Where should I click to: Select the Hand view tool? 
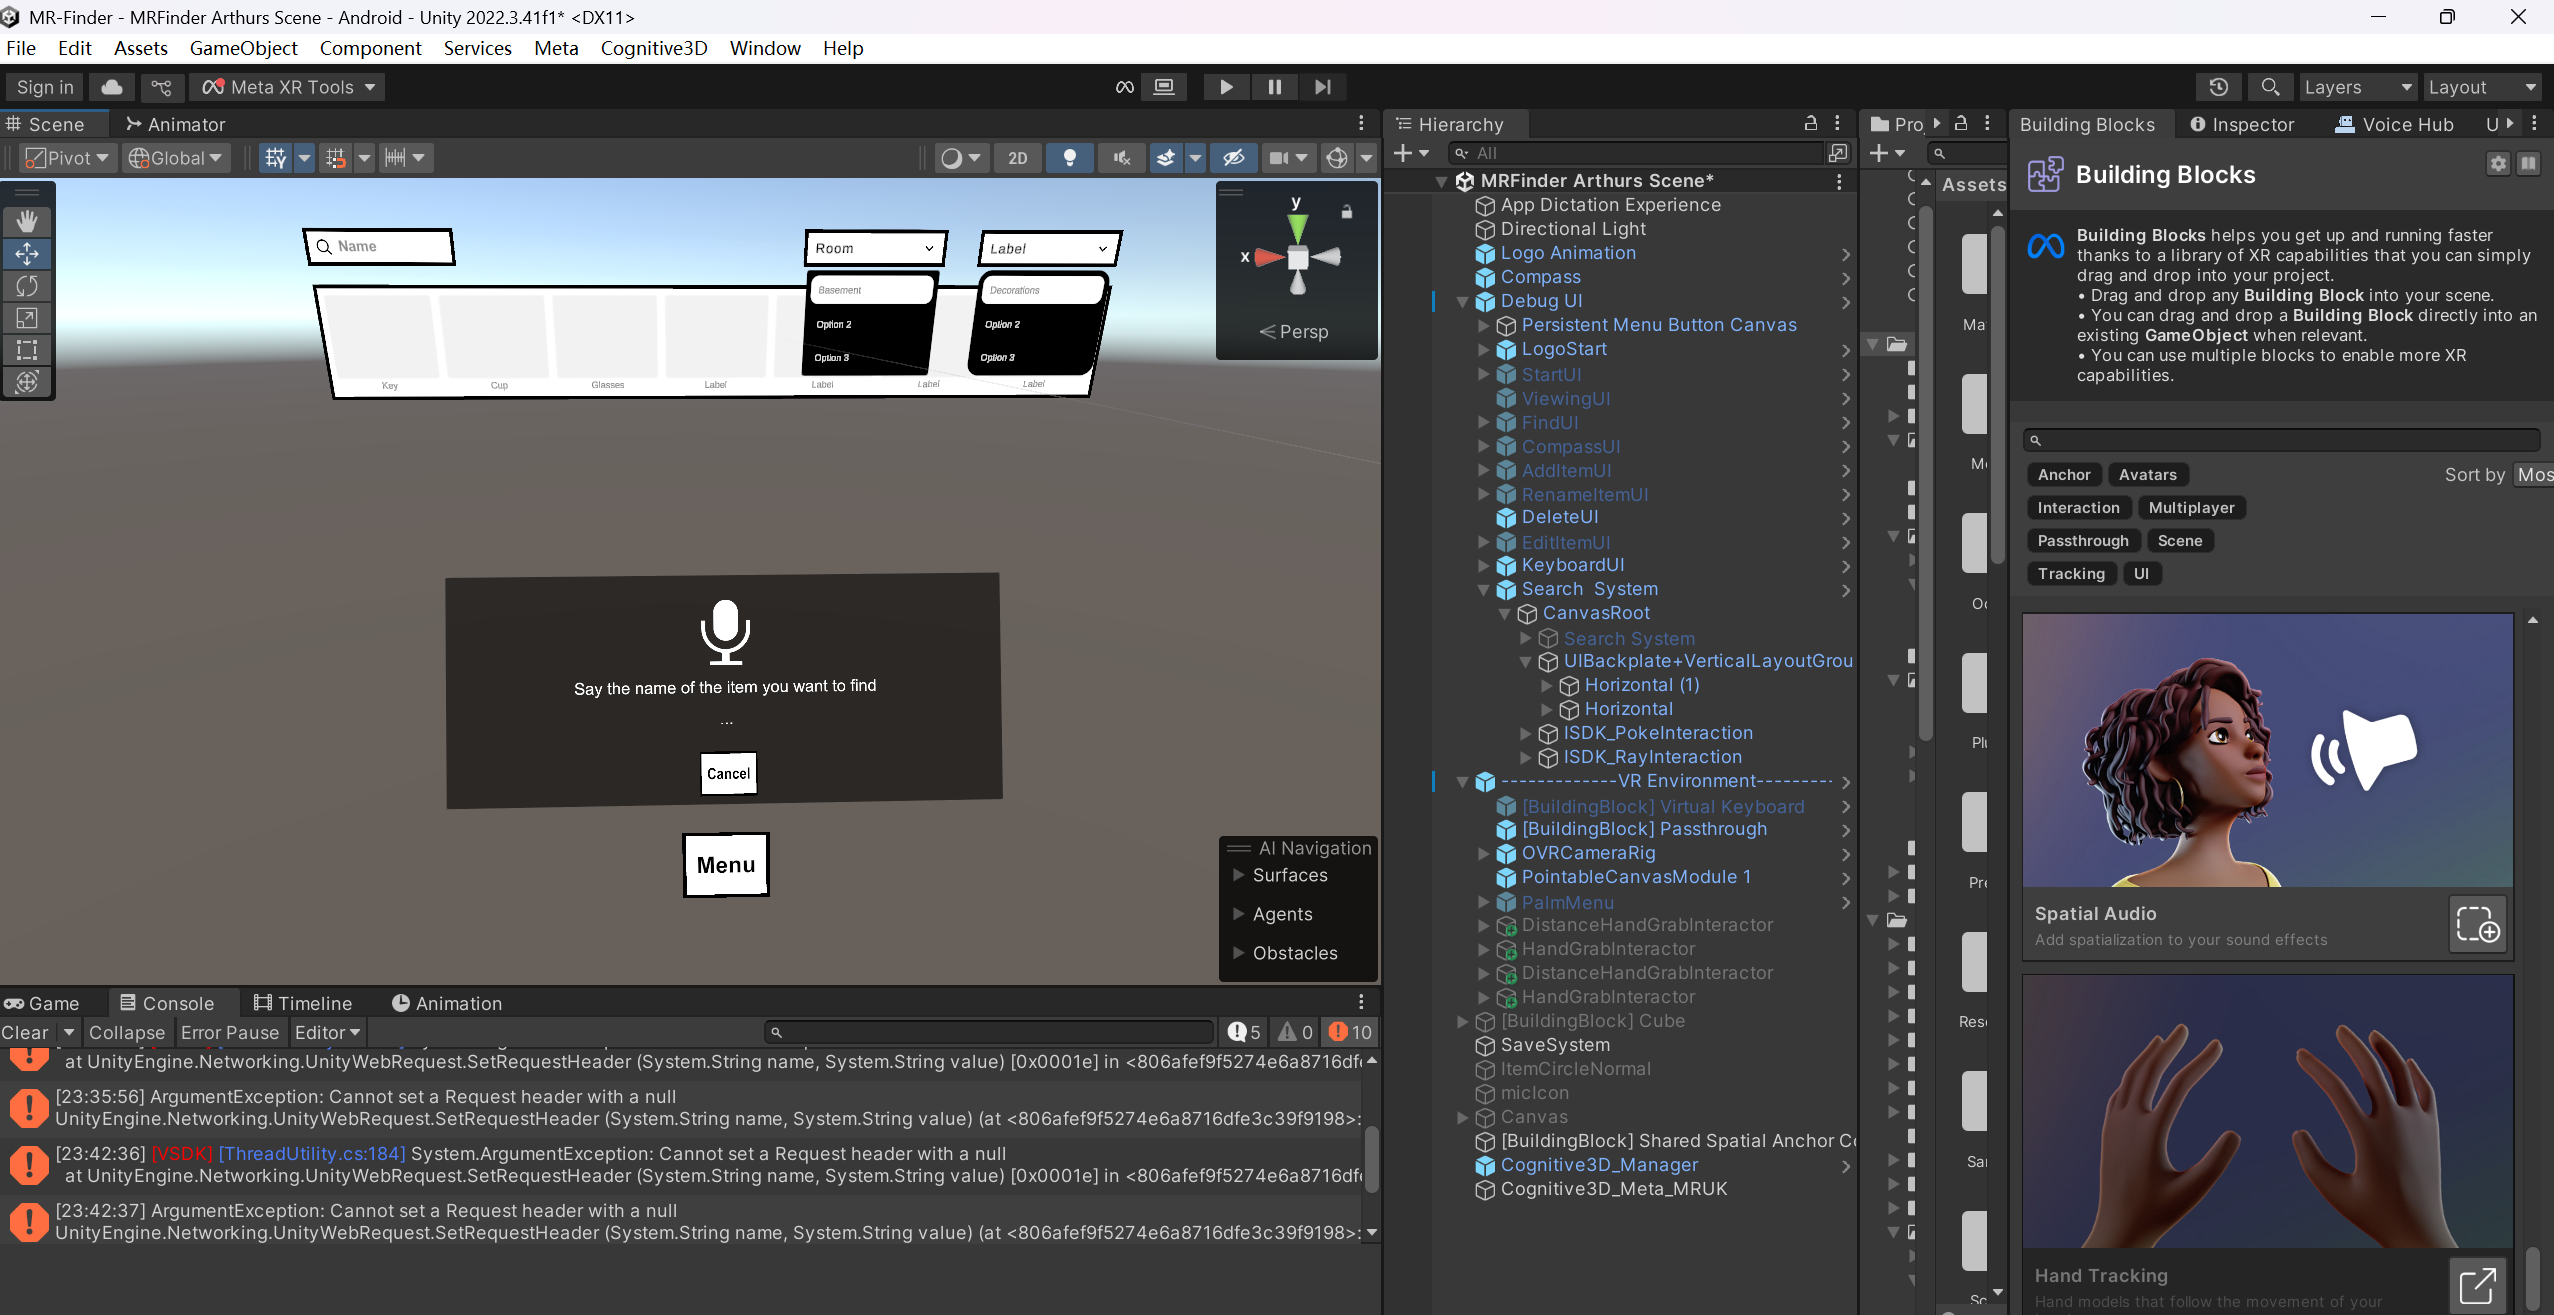pyautogui.click(x=27, y=221)
